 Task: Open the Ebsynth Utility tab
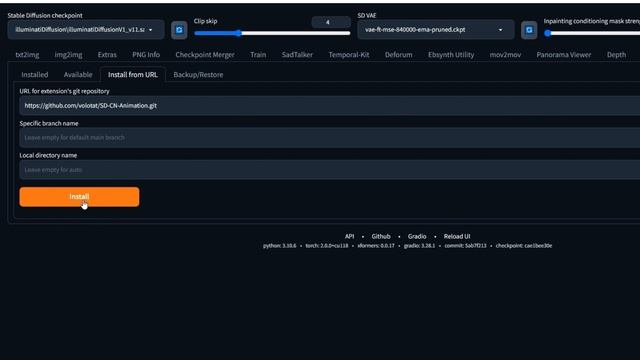tap(451, 55)
